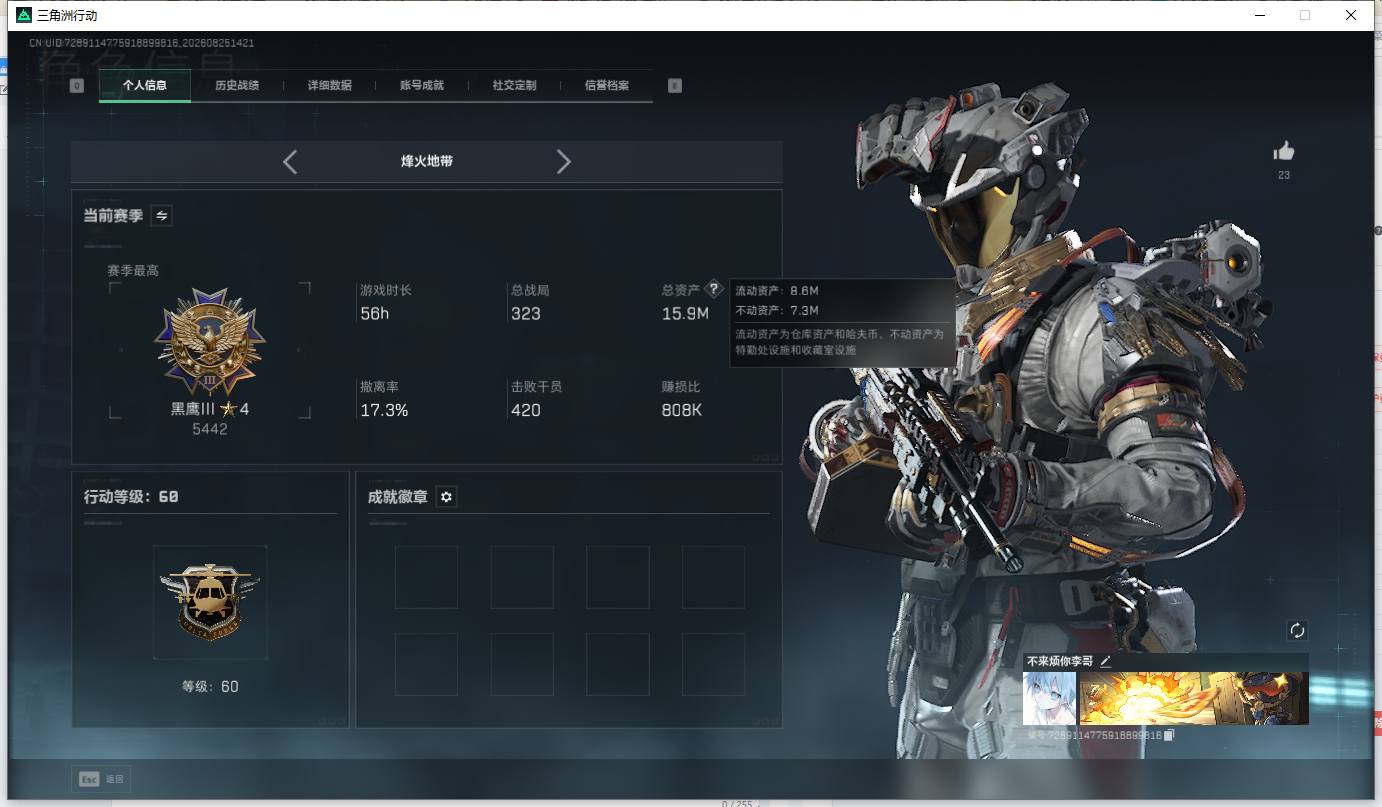Give a thumbs-up like to this profile
Image resolution: width=1382 pixels, height=807 pixels.
pos(1284,151)
